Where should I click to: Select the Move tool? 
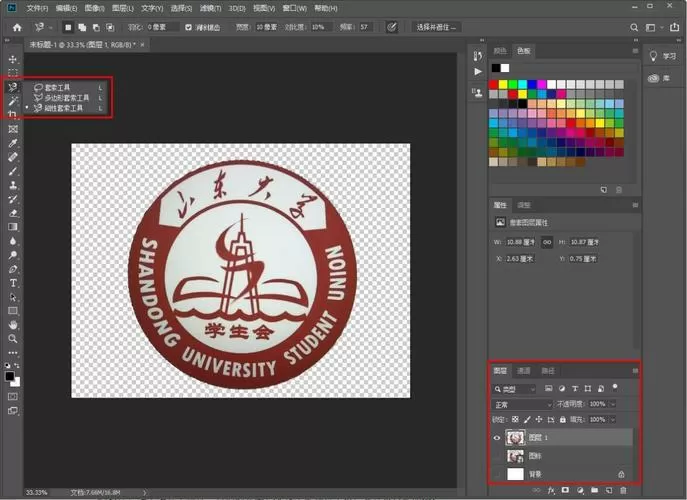[13, 59]
